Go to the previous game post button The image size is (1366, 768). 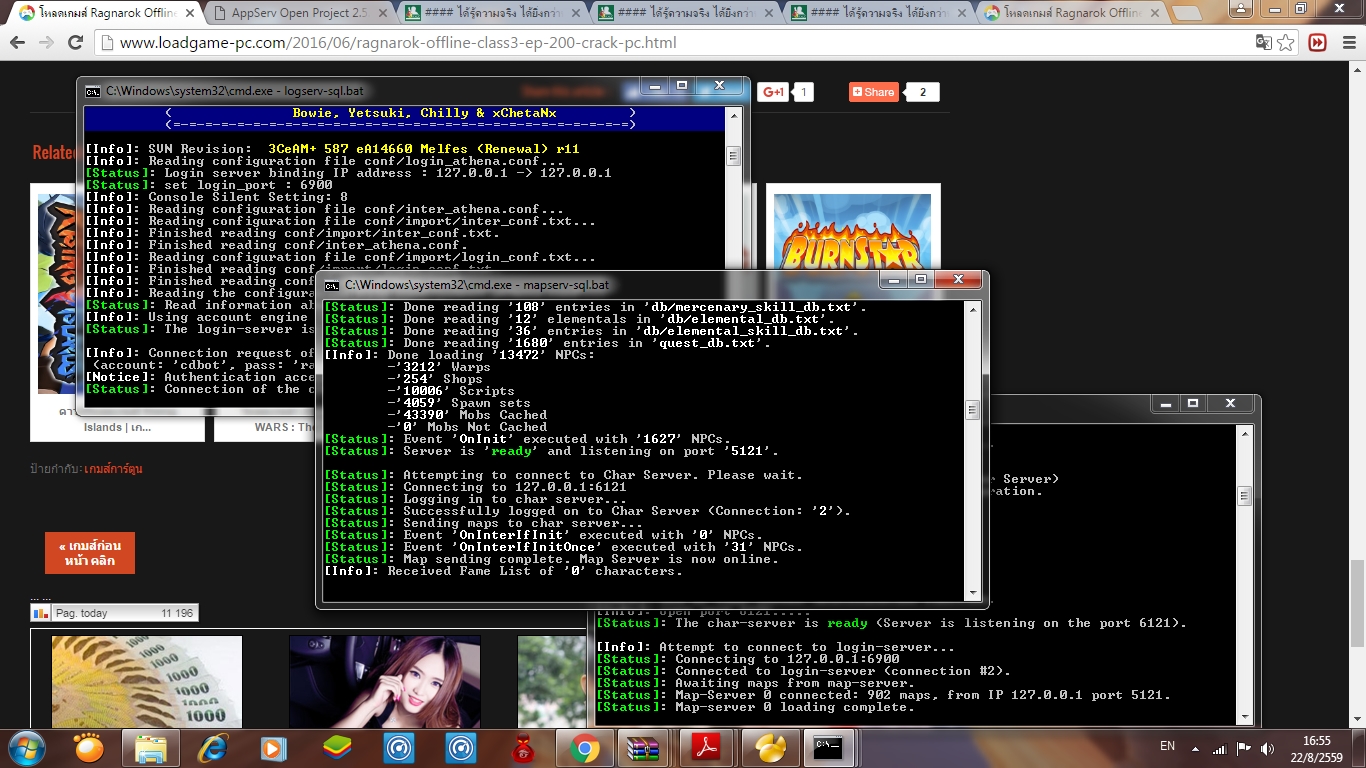pos(90,553)
